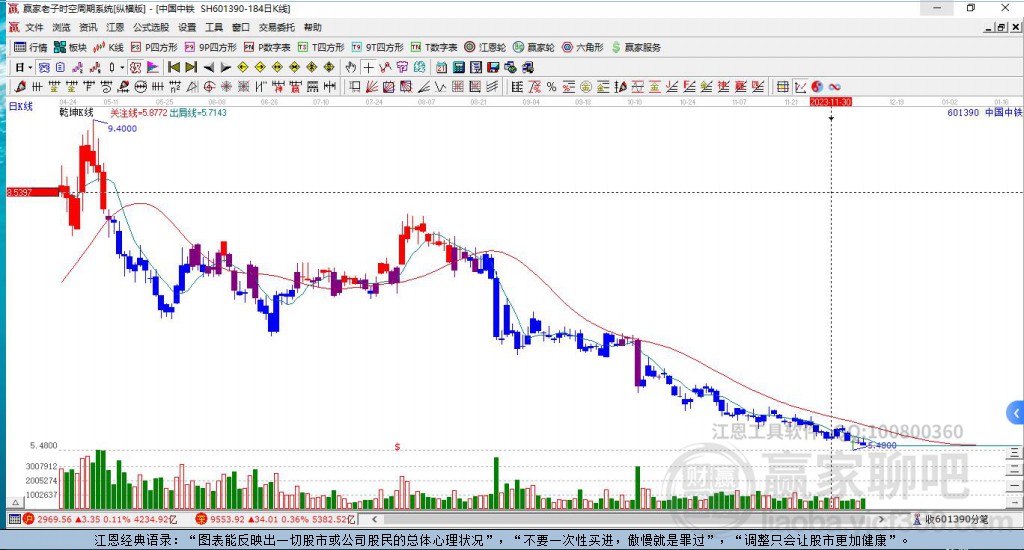Open the 板块 sectors view
The height and width of the screenshot is (550, 1024).
tap(70, 47)
